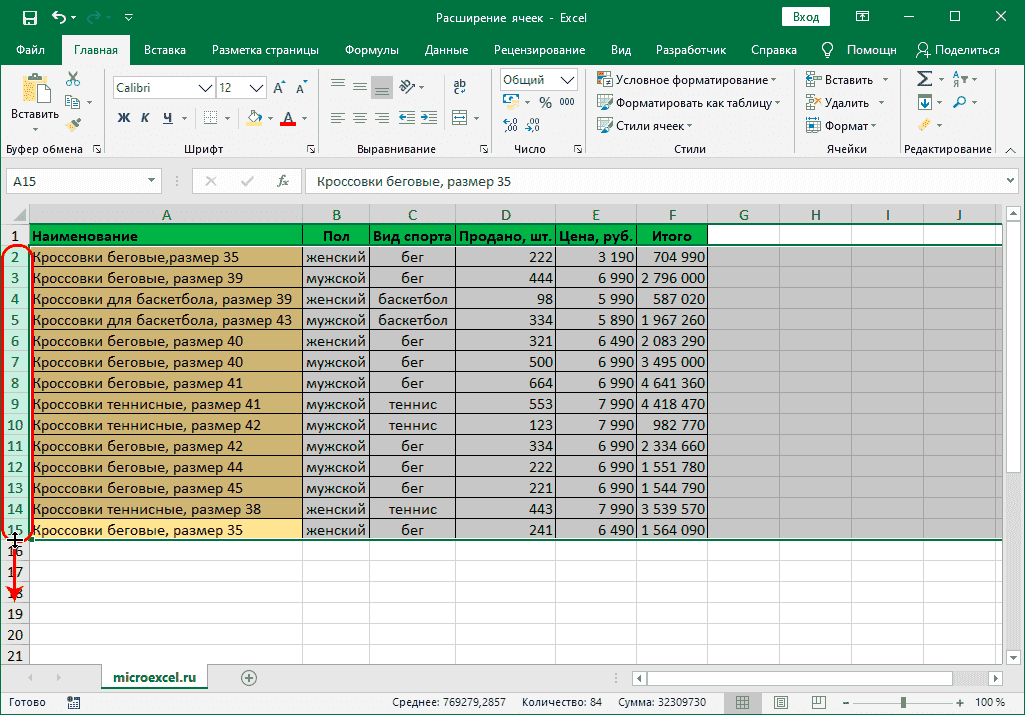The image size is (1025, 715).
Task: Click the Вход sign-in button
Action: (x=805, y=17)
